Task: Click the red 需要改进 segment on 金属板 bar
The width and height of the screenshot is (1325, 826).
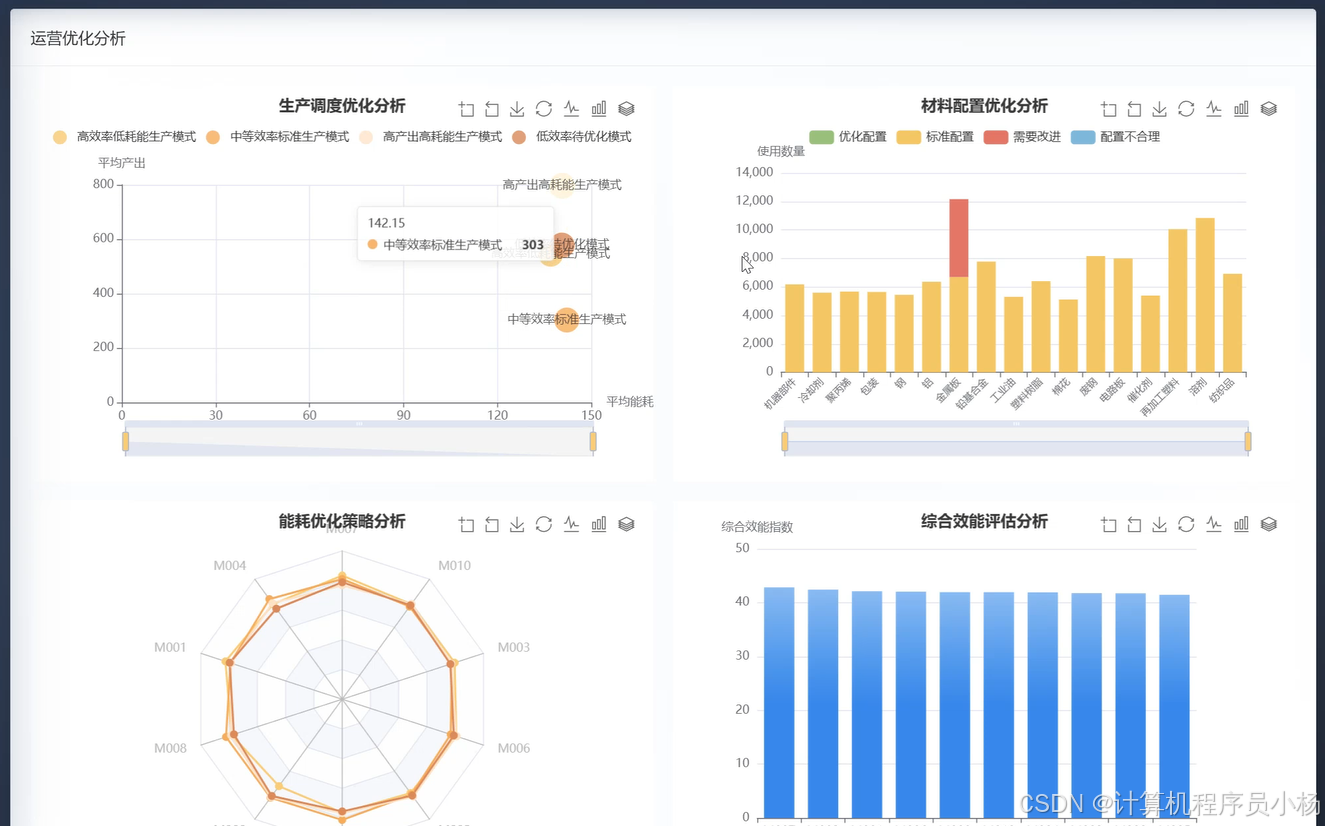Action: click(x=958, y=238)
